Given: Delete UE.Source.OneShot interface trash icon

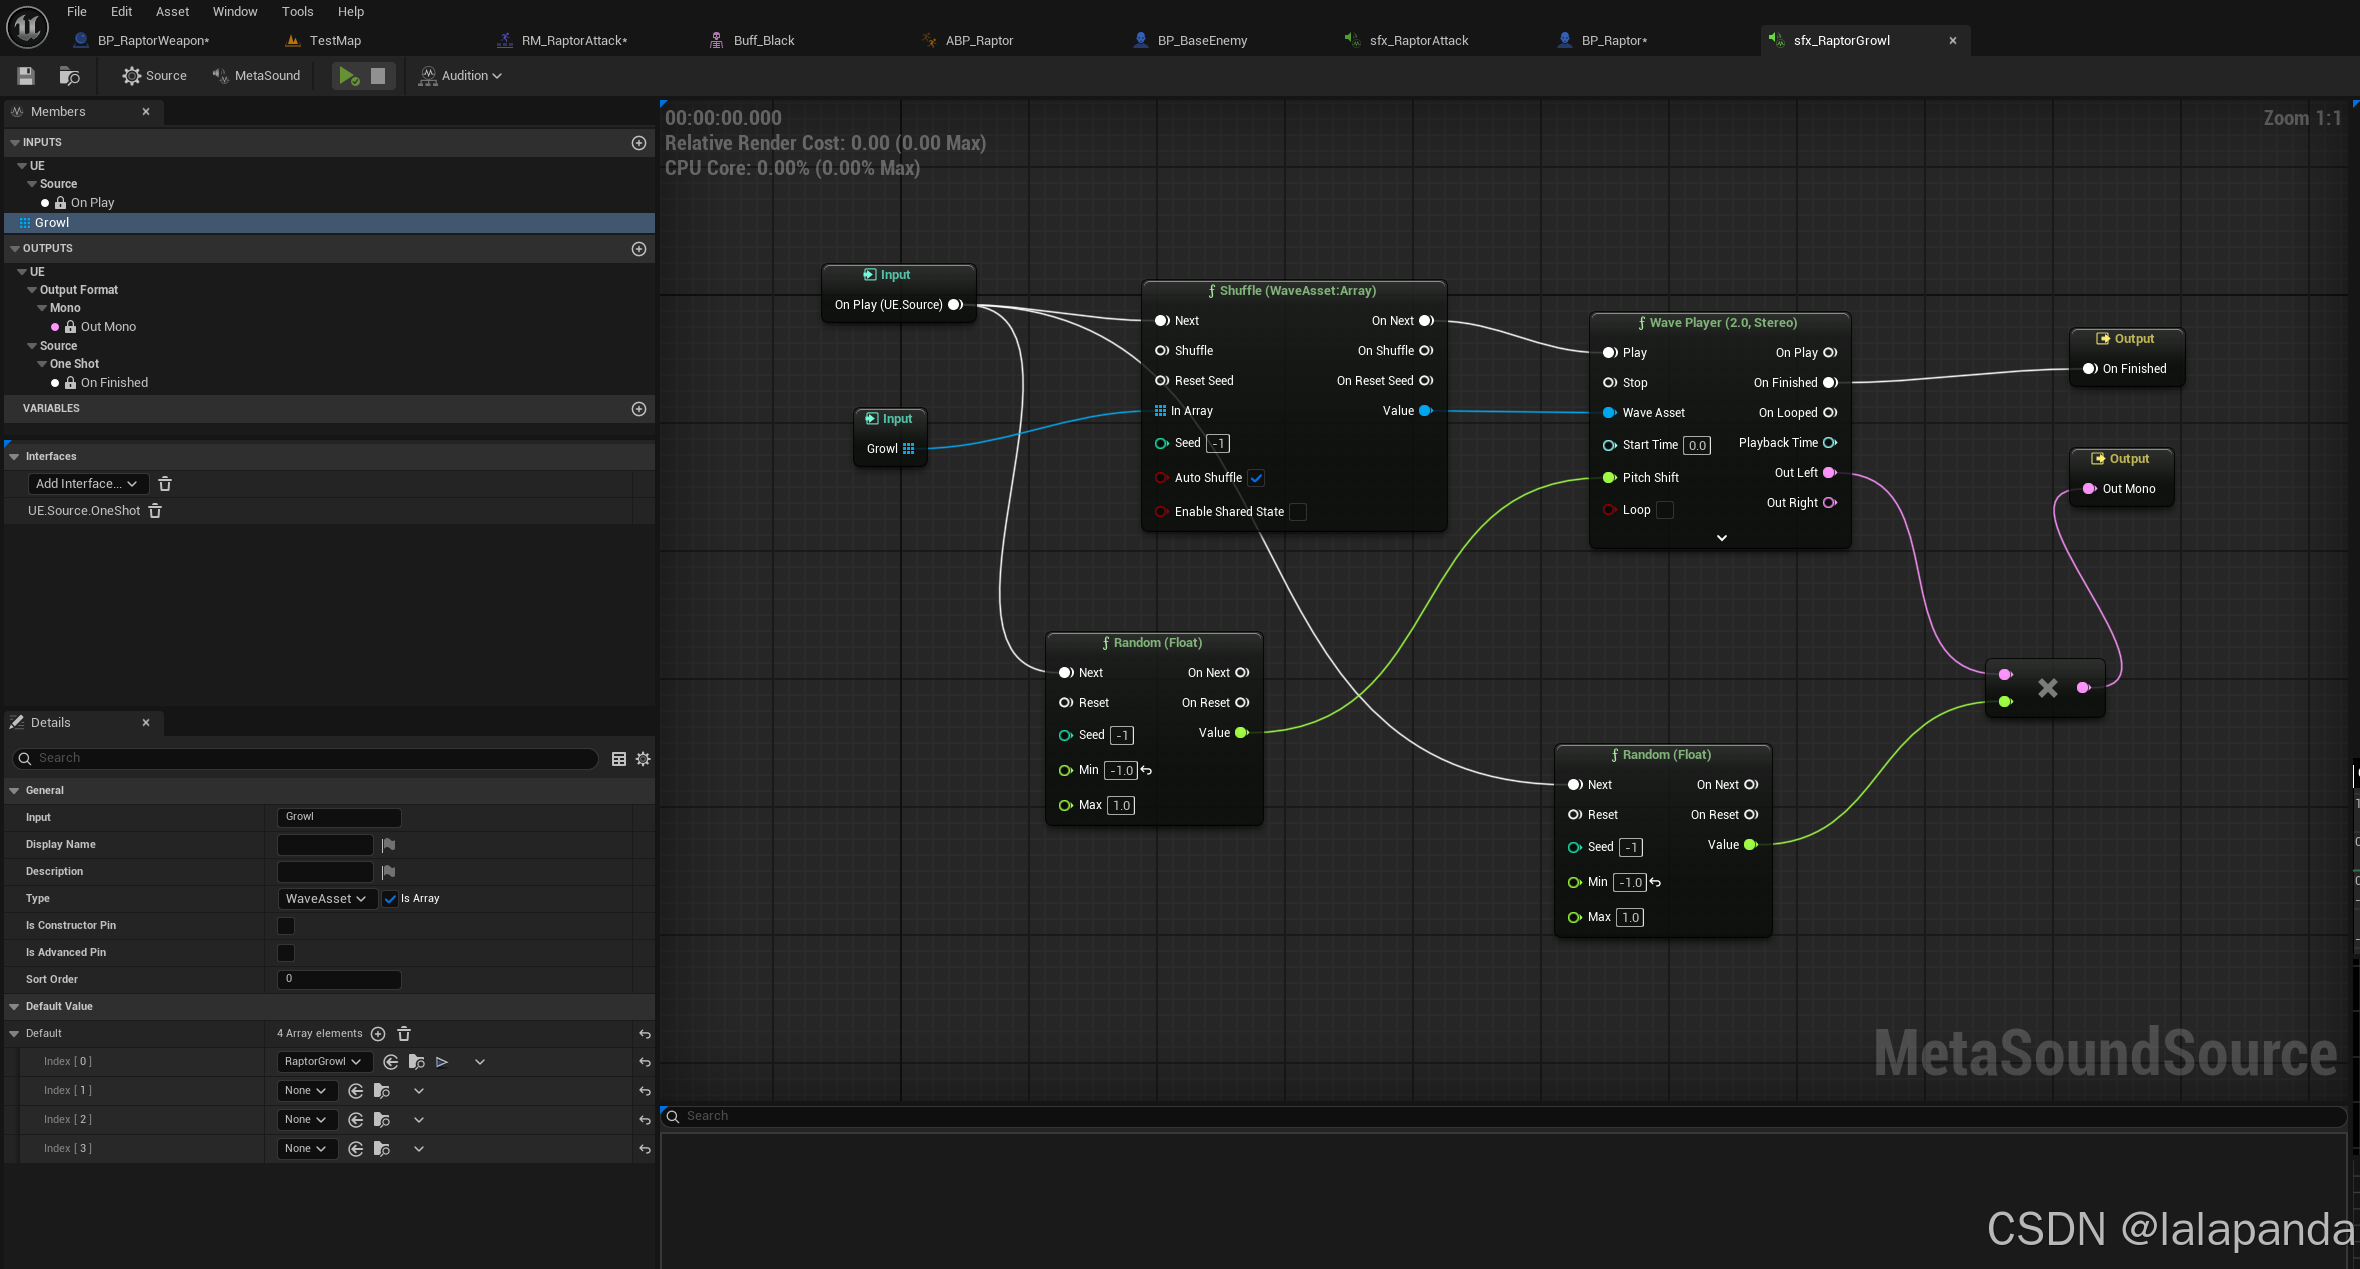Looking at the screenshot, I should 155,511.
